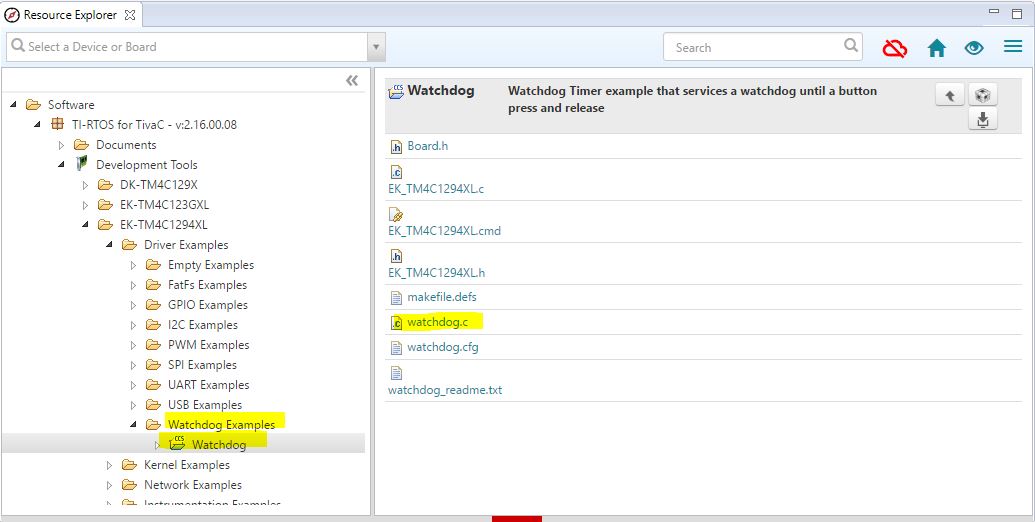This screenshot has width=1035, height=522.
Task: Expand the Empty Examples node
Action: 133,265
